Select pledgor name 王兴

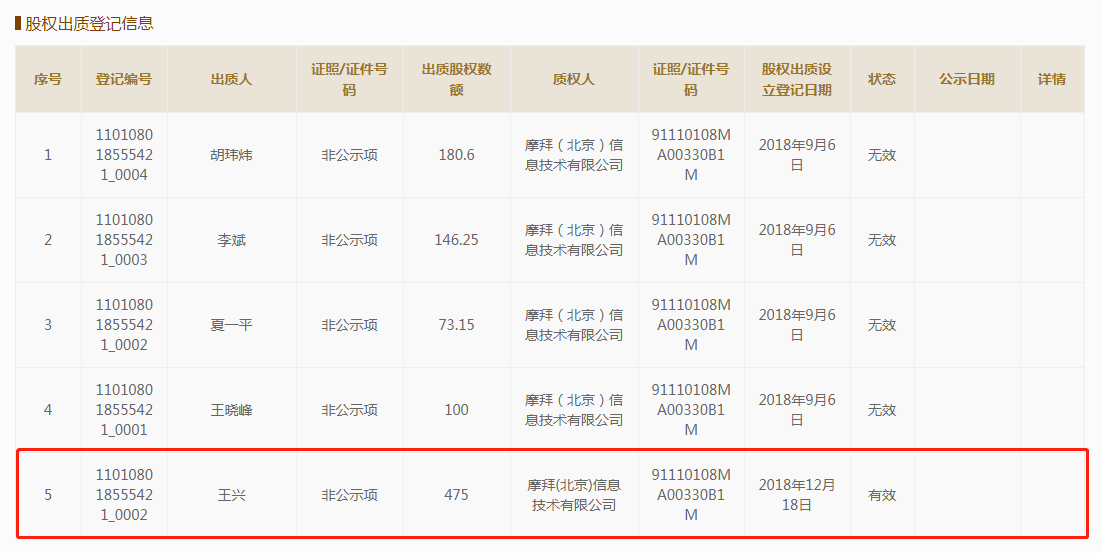[x=231, y=495]
